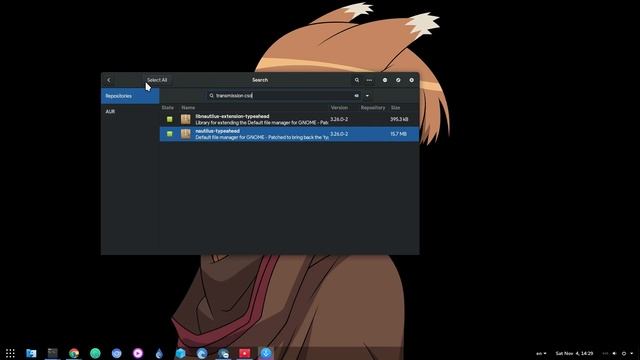Viewport: 640px width, 360px height.
Task: Click the volume icon in system tray
Action: click(614, 353)
